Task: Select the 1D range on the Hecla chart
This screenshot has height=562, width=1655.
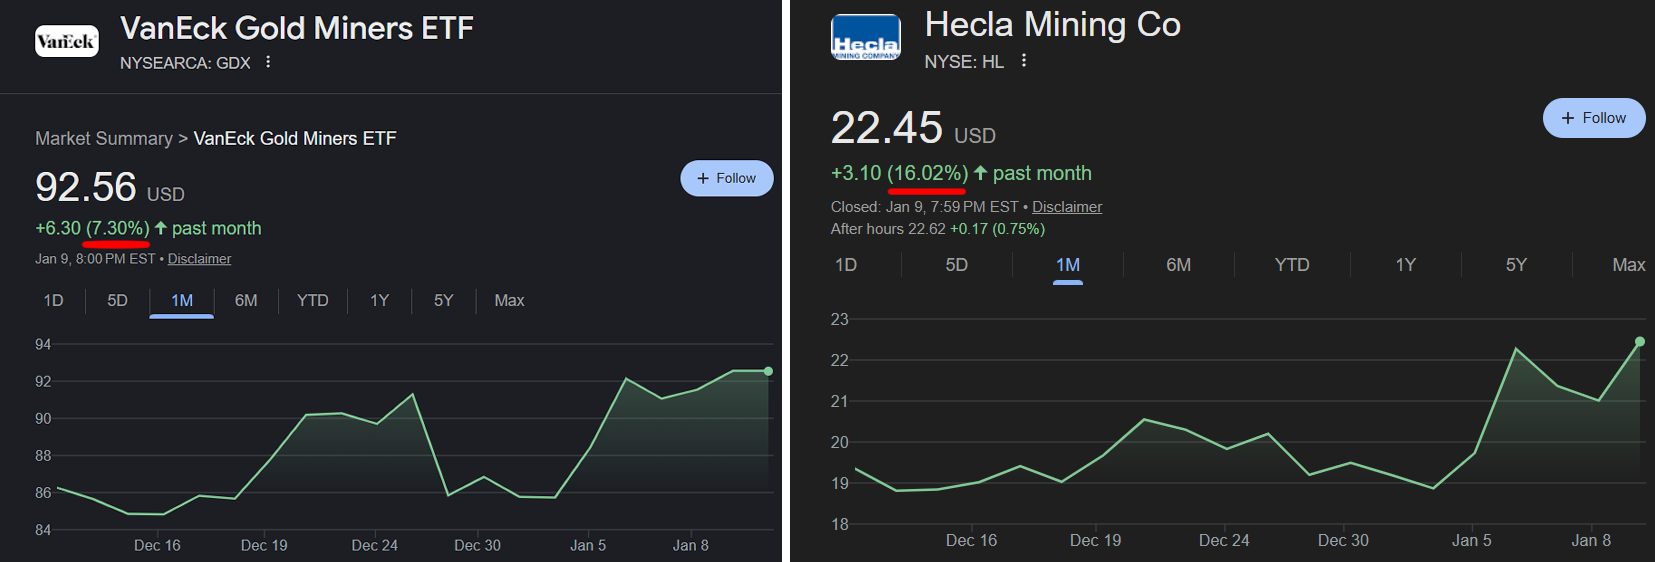Action: click(x=846, y=265)
